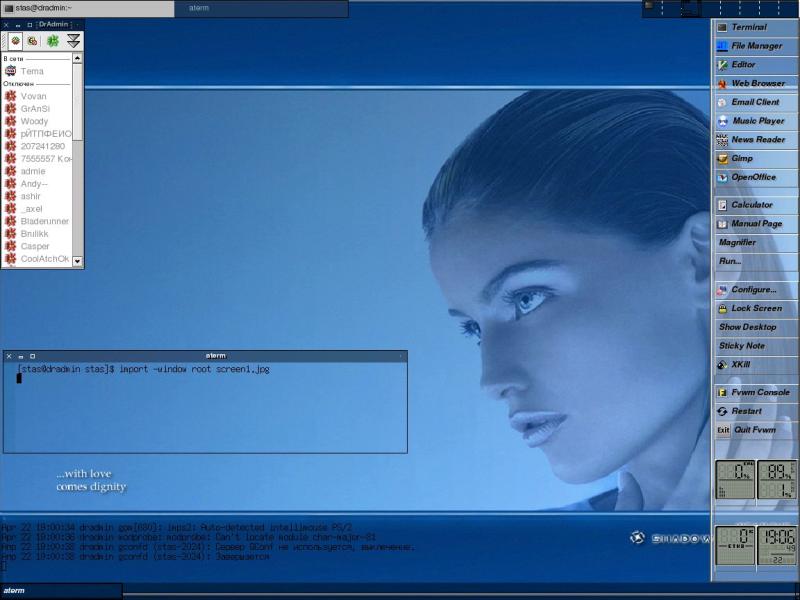The width and height of the screenshot is (800, 600).
Task: Collapse the 'В сети' online contacts group
Action: [x=14, y=59]
